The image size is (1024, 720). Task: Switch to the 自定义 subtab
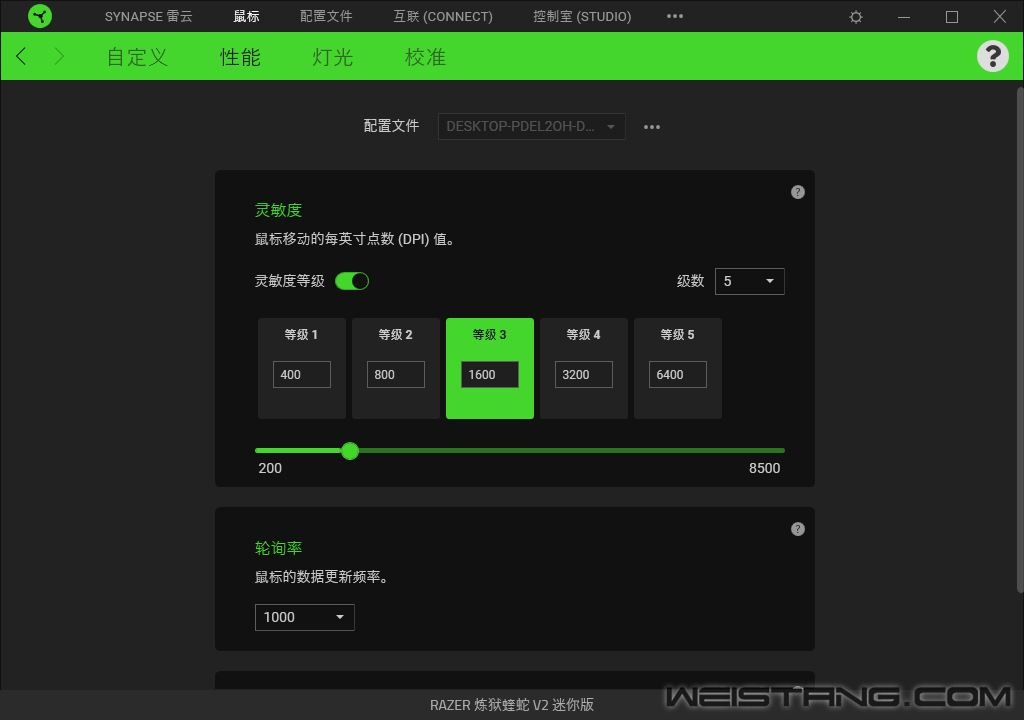(x=137, y=57)
